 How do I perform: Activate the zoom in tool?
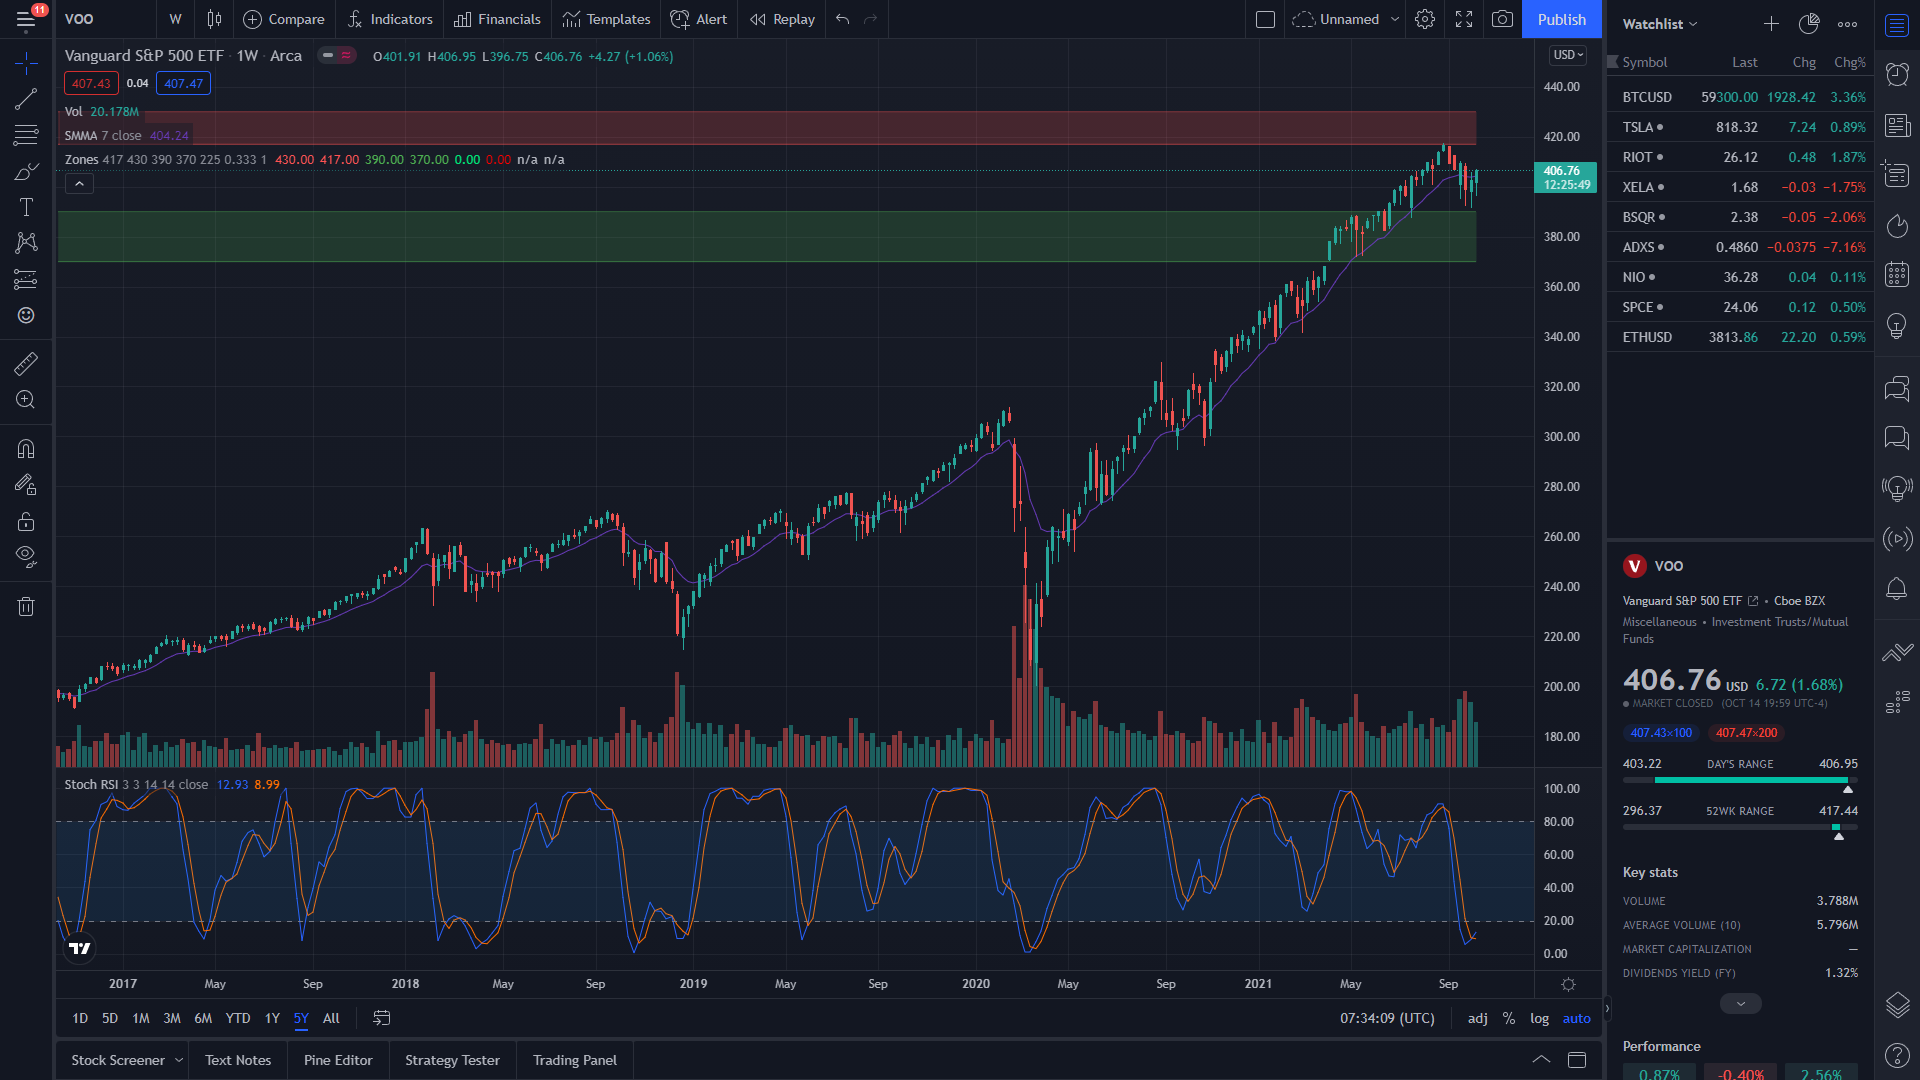pyautogui.click(x=26, y=400)
